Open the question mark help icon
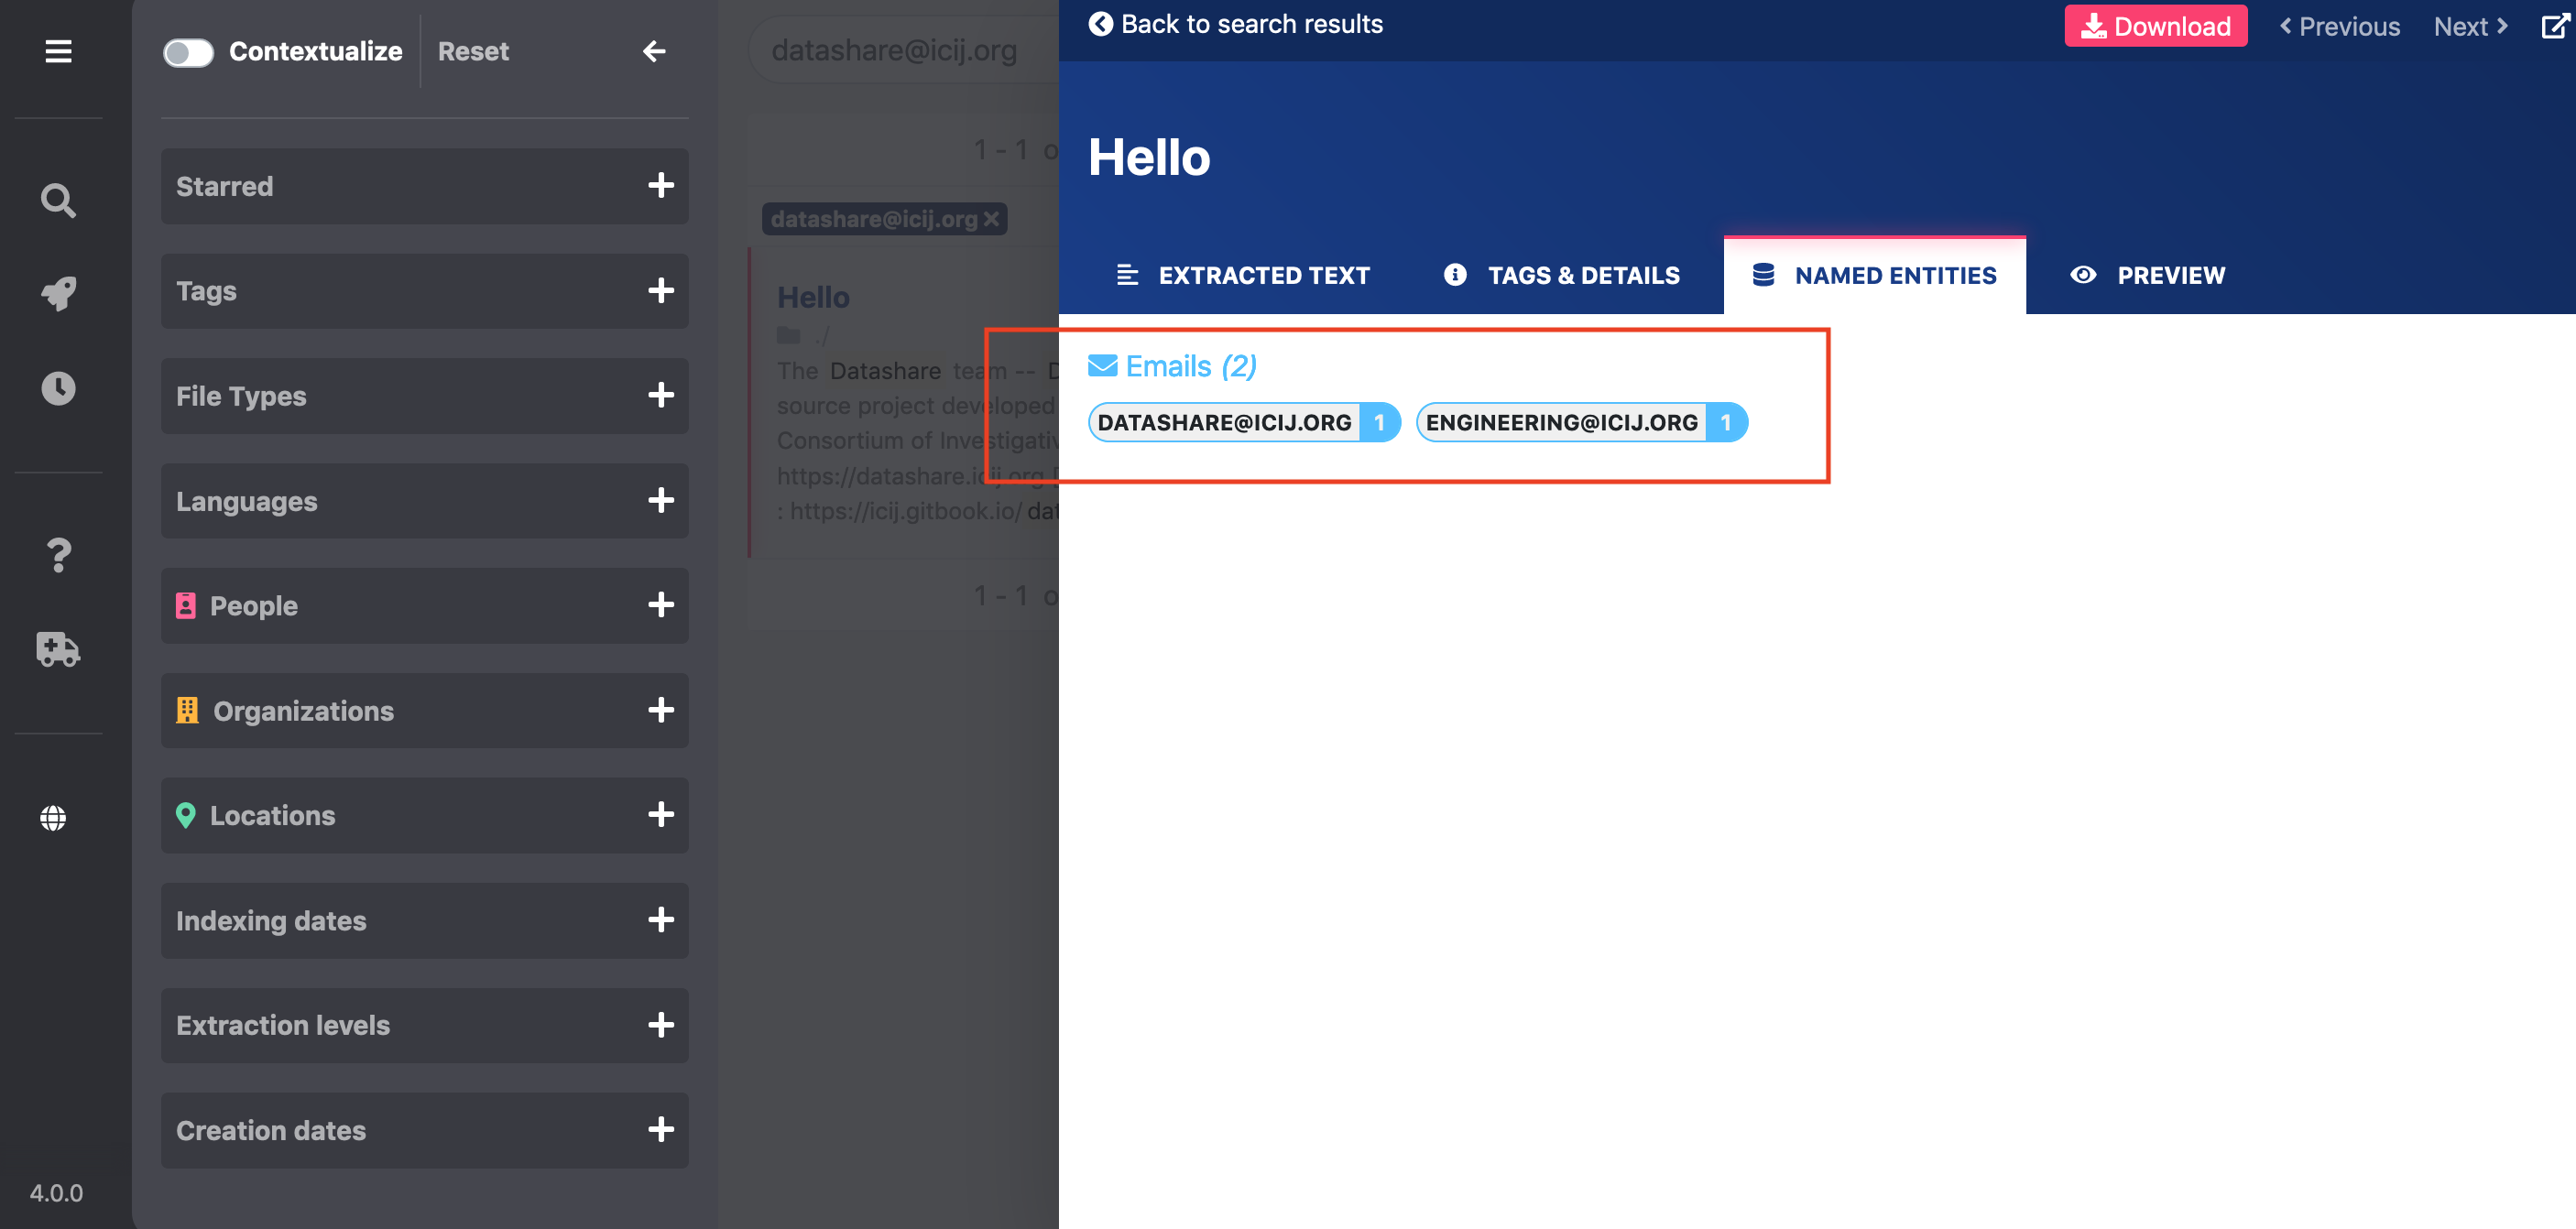 (x=58, y=555)
